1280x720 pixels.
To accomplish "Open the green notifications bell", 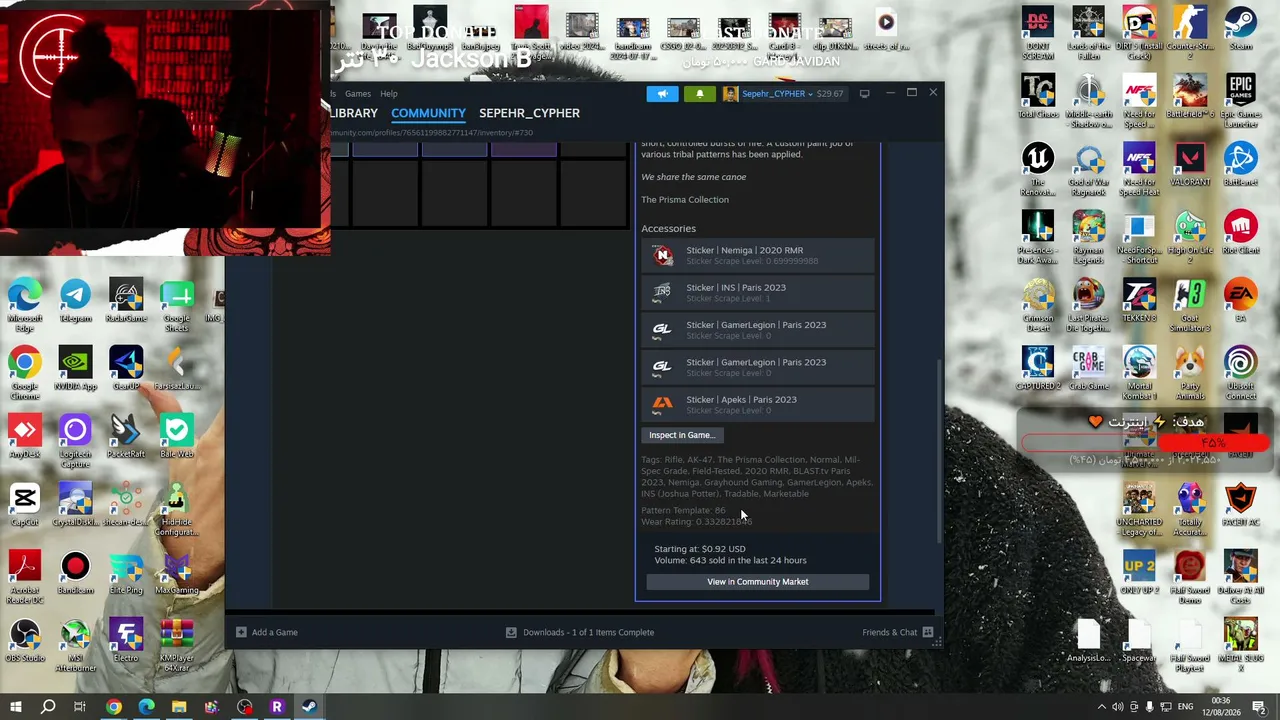I will 700,94.
